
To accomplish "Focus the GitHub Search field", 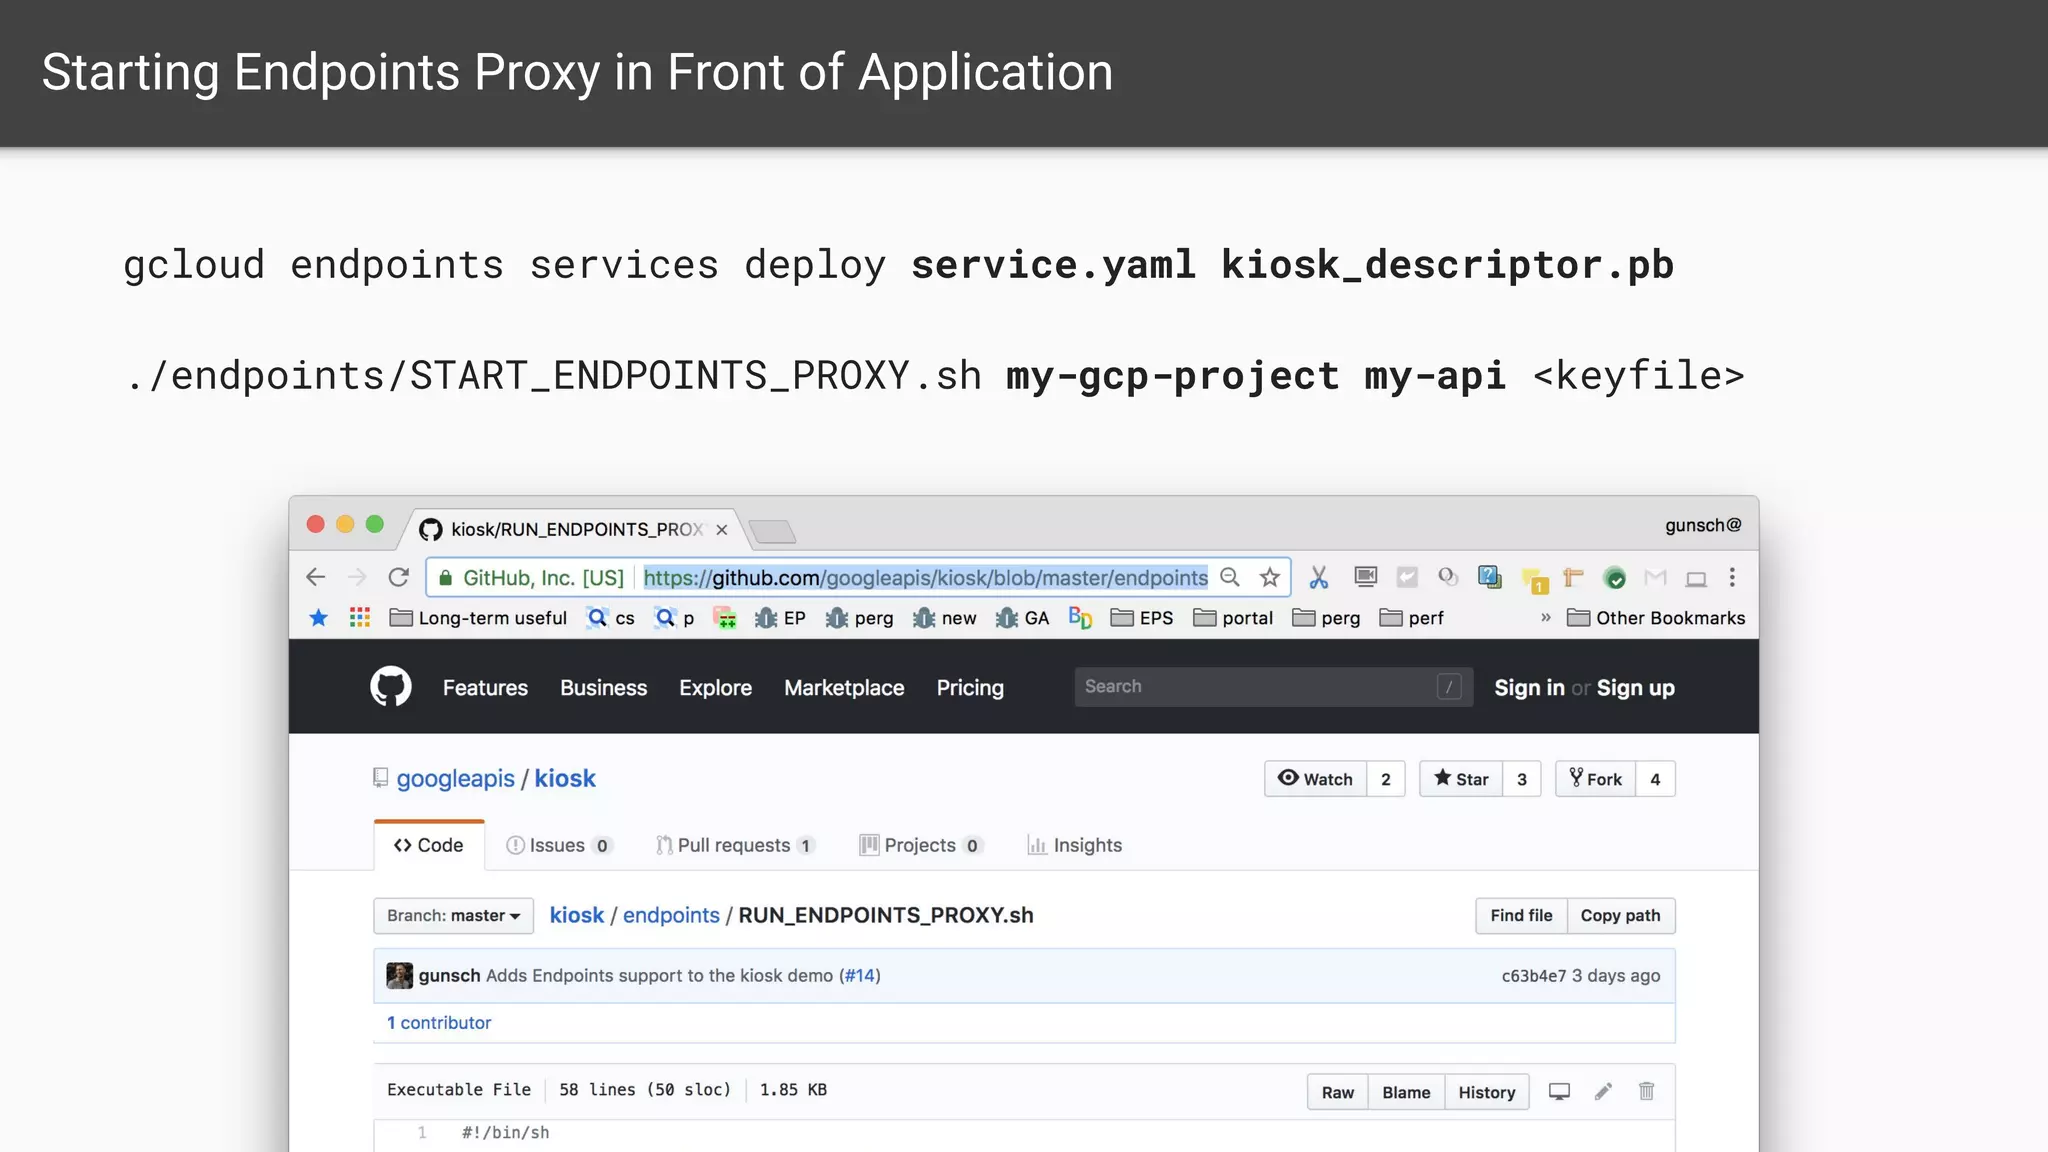I will click(x=1273, y=687).
